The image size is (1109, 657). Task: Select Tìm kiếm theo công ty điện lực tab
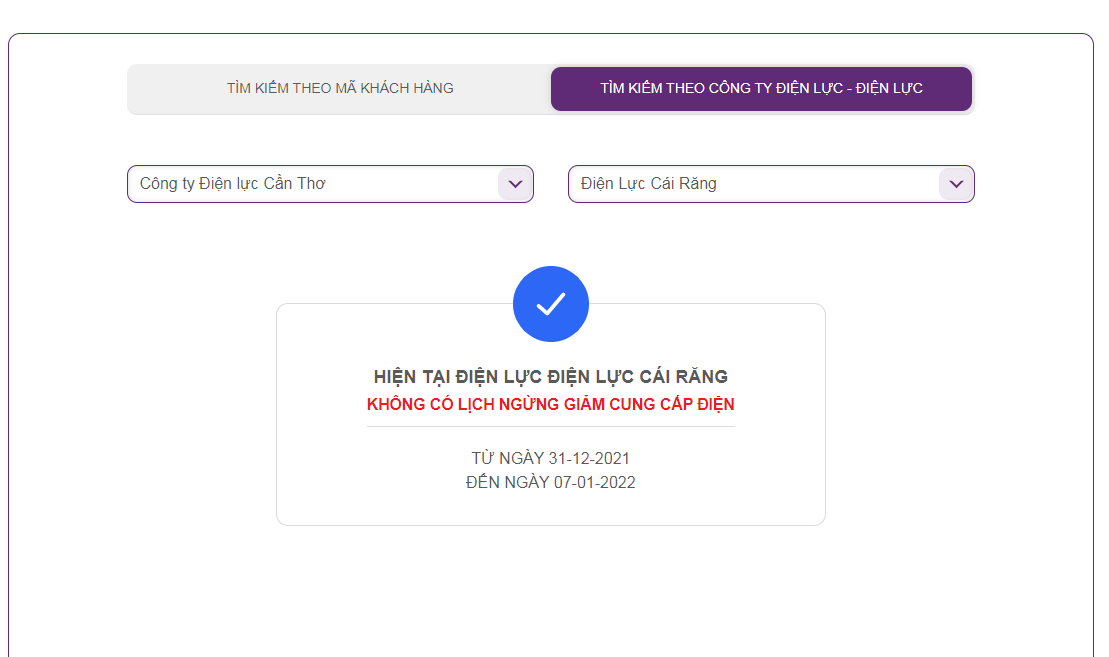click(x=761, y=88)
